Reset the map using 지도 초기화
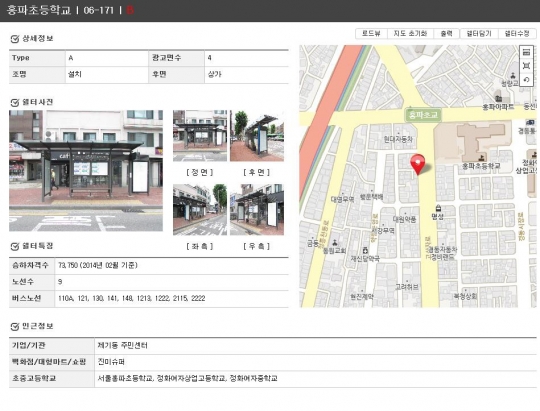This screenshot has width=540, height=411. pos(410,33)
